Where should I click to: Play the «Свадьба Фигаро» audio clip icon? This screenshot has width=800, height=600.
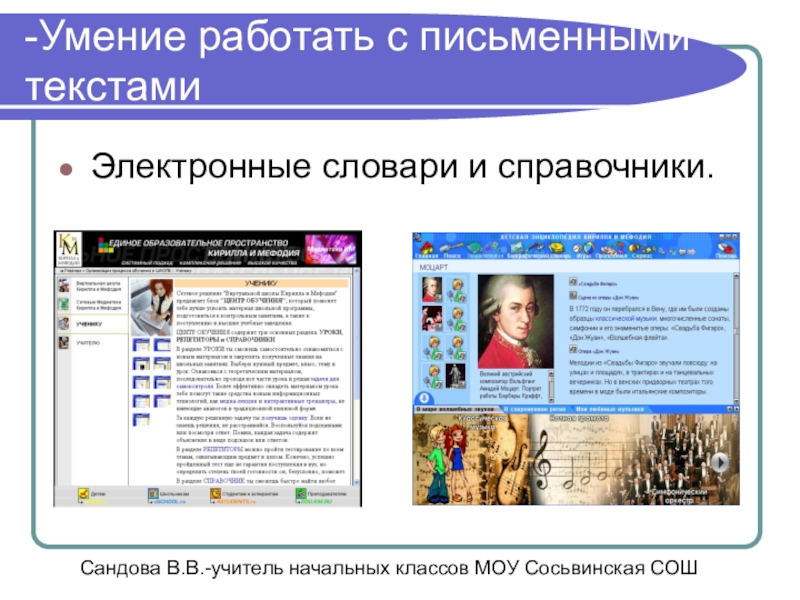[572, 283]
